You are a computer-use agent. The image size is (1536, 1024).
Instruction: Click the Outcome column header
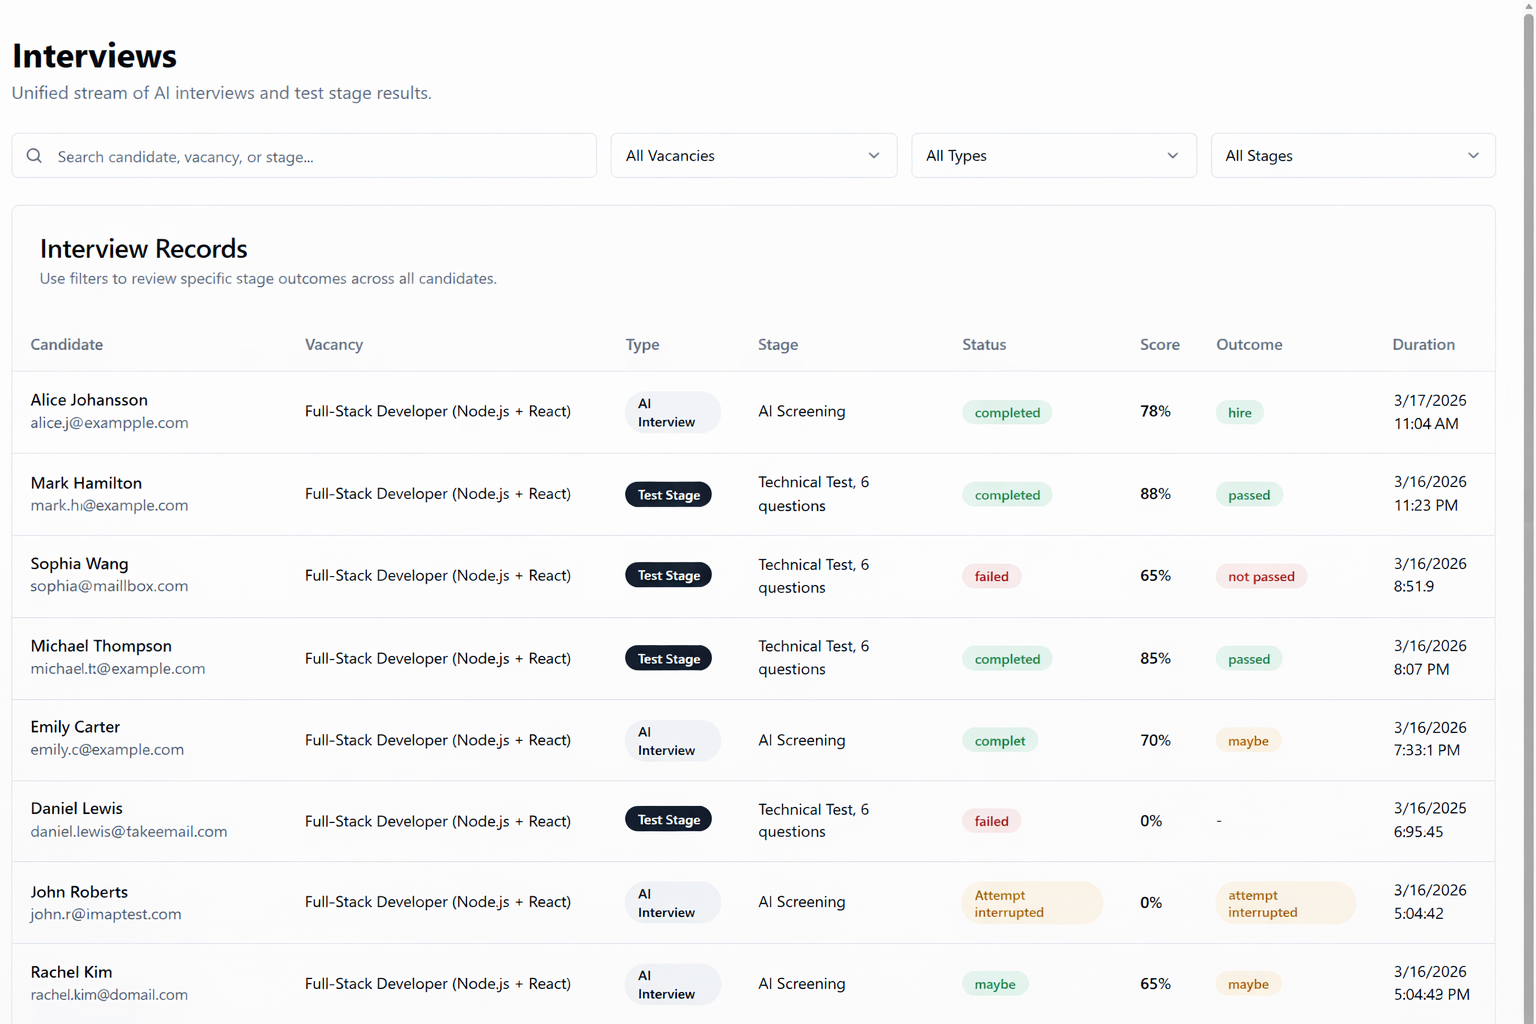[x=1249, y=344]
